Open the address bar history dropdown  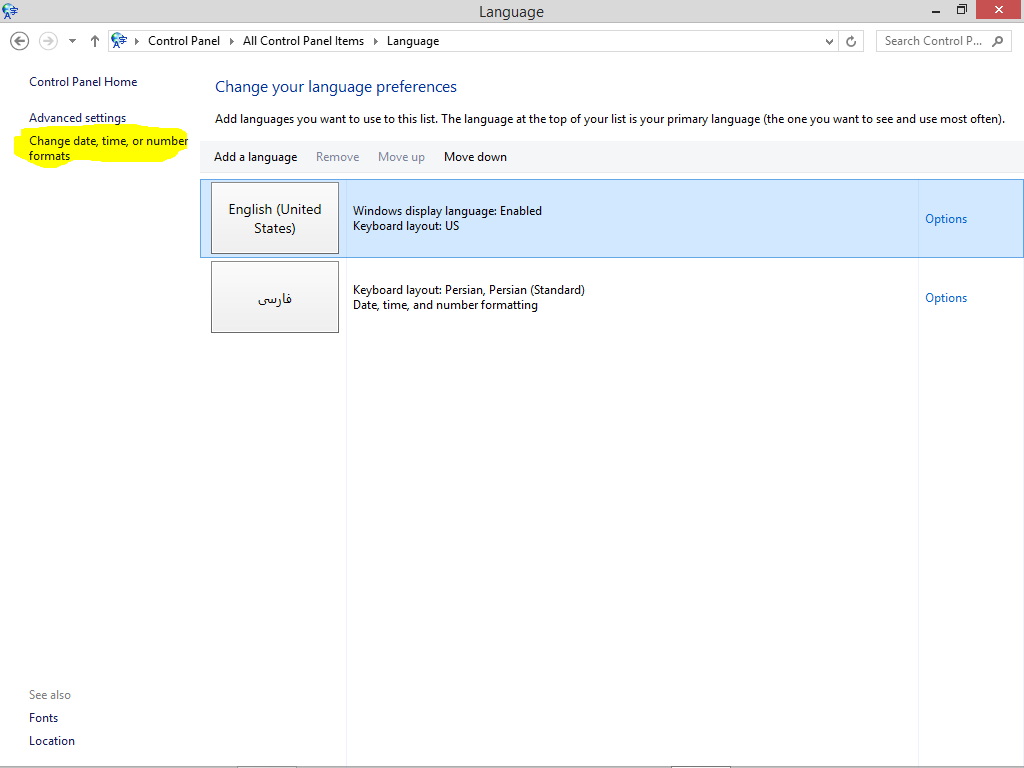[x=829, y=41]
